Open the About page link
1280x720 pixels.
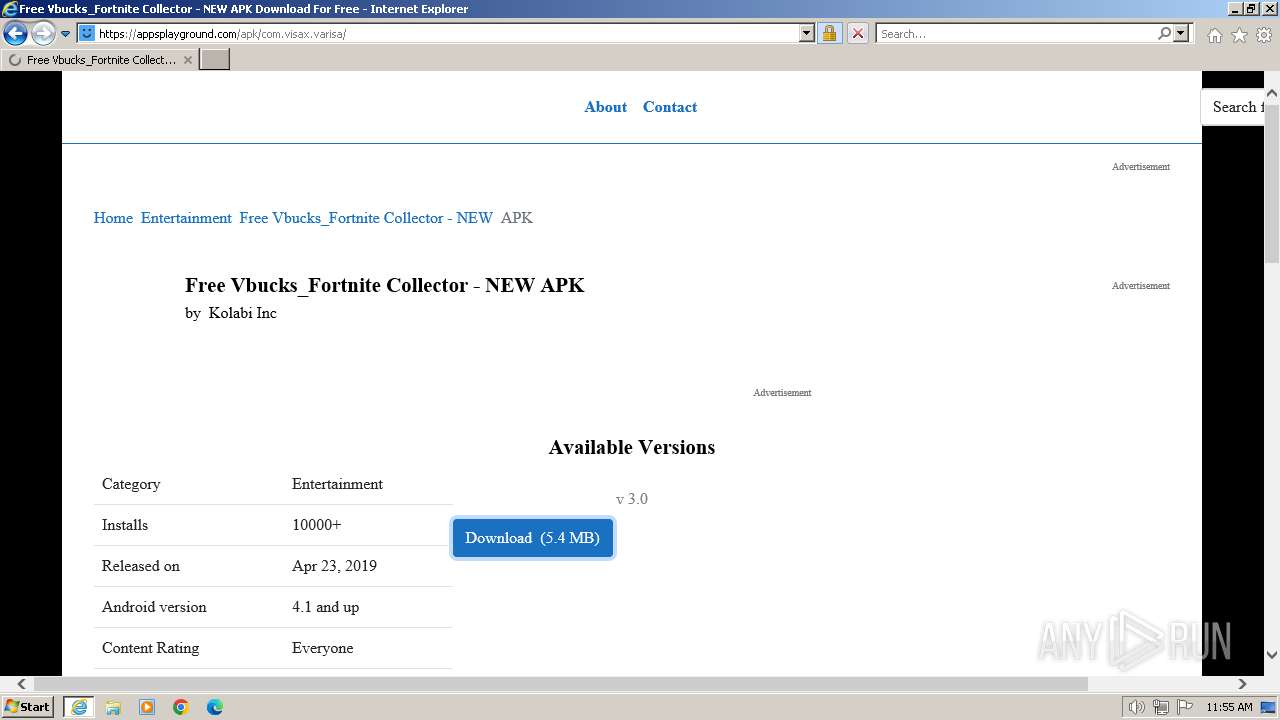(x=605, y=107)
